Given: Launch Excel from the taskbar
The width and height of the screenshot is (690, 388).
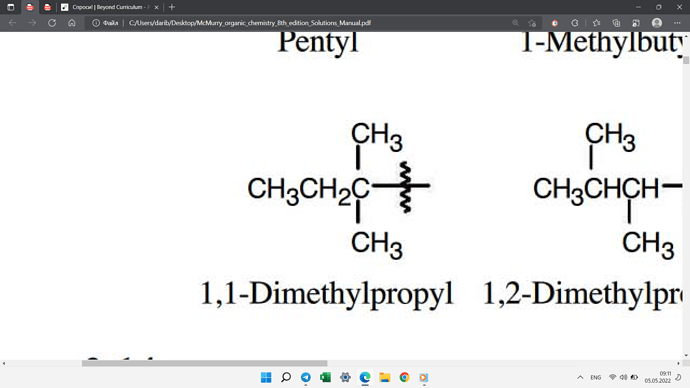Looking at the screenshot, I should [325, 377].
